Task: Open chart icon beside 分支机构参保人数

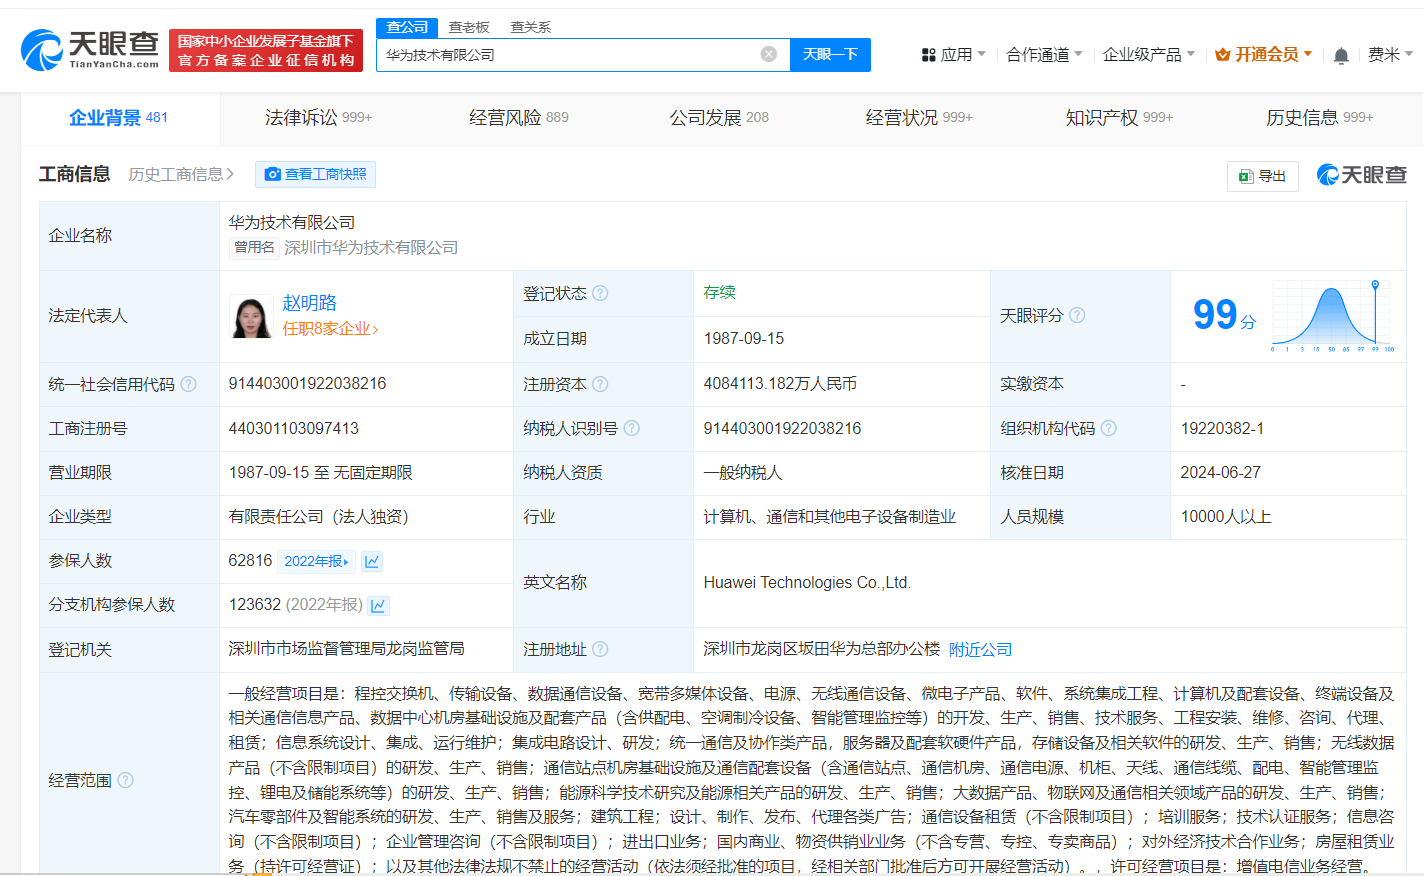Action: 379,606
